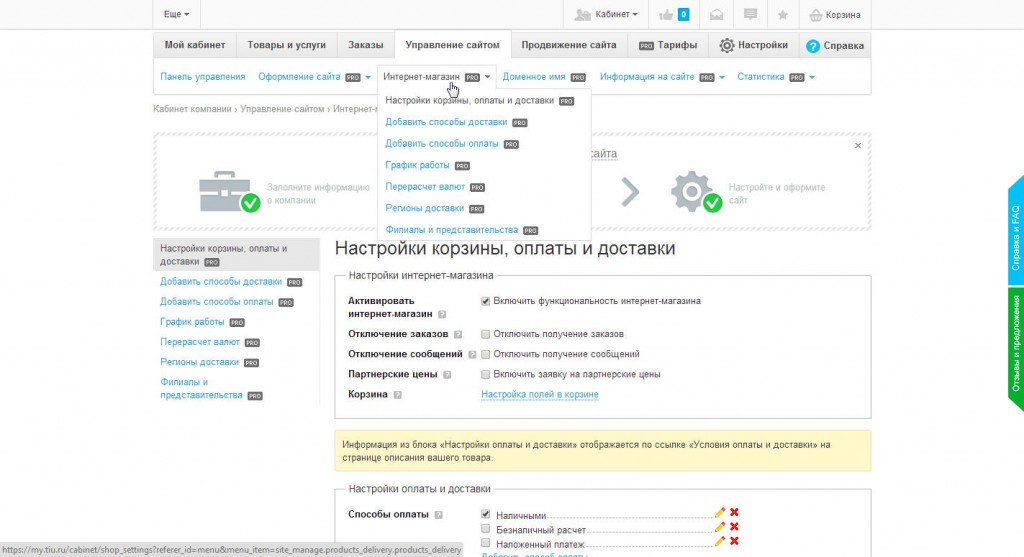Check the Безналичный расчет checkbox
Image resolution: width=1024 pixels, height=557 pixels.
(x=485, y=528)
